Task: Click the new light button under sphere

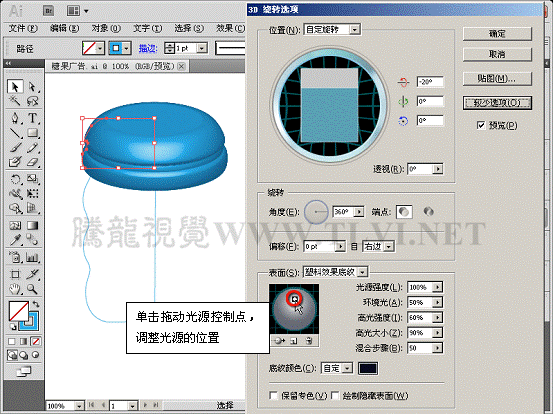Action: (x=294, y=341)
